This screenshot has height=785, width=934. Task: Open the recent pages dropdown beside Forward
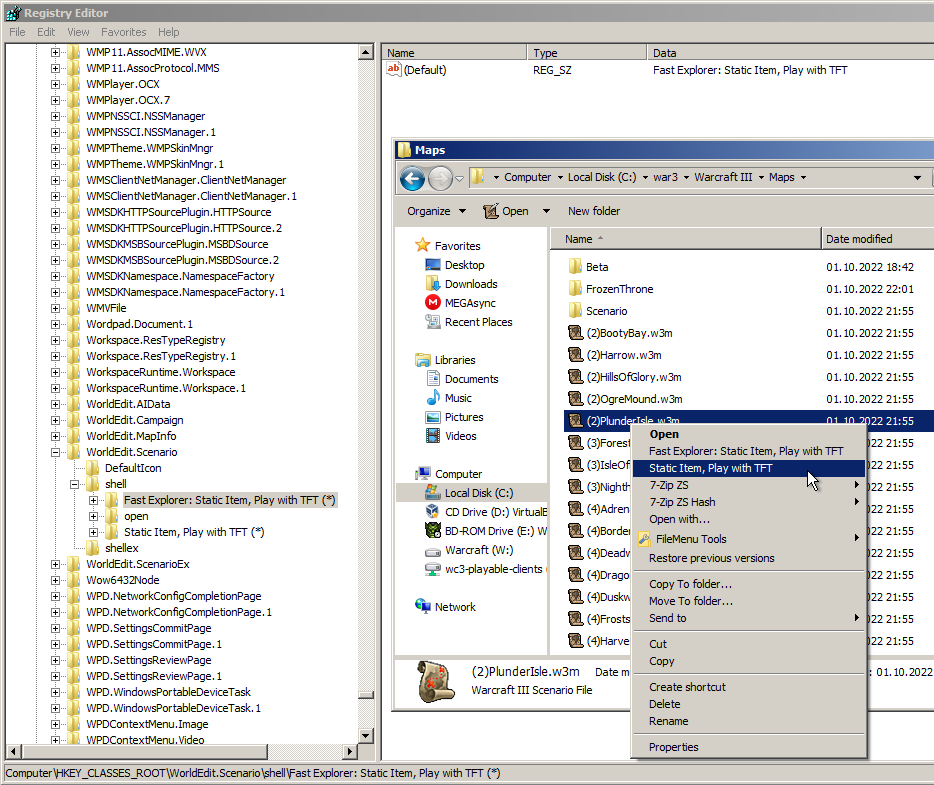click(x=459, y=178)
